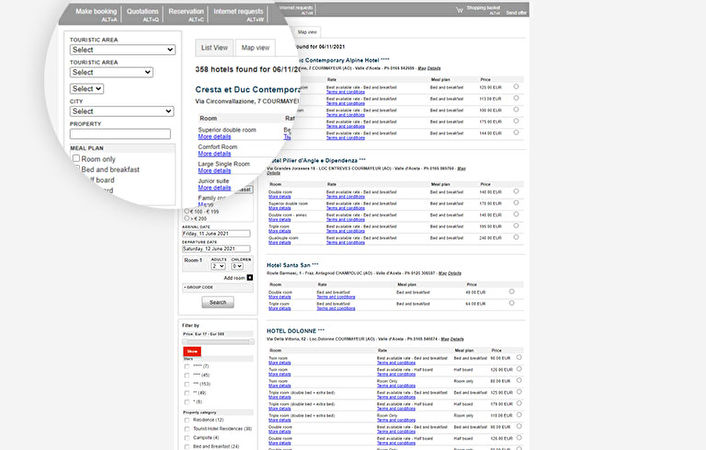This screenshot has height=450, width=706.
Task: Check the four-star (45) filter
Action: coord(187,375)
